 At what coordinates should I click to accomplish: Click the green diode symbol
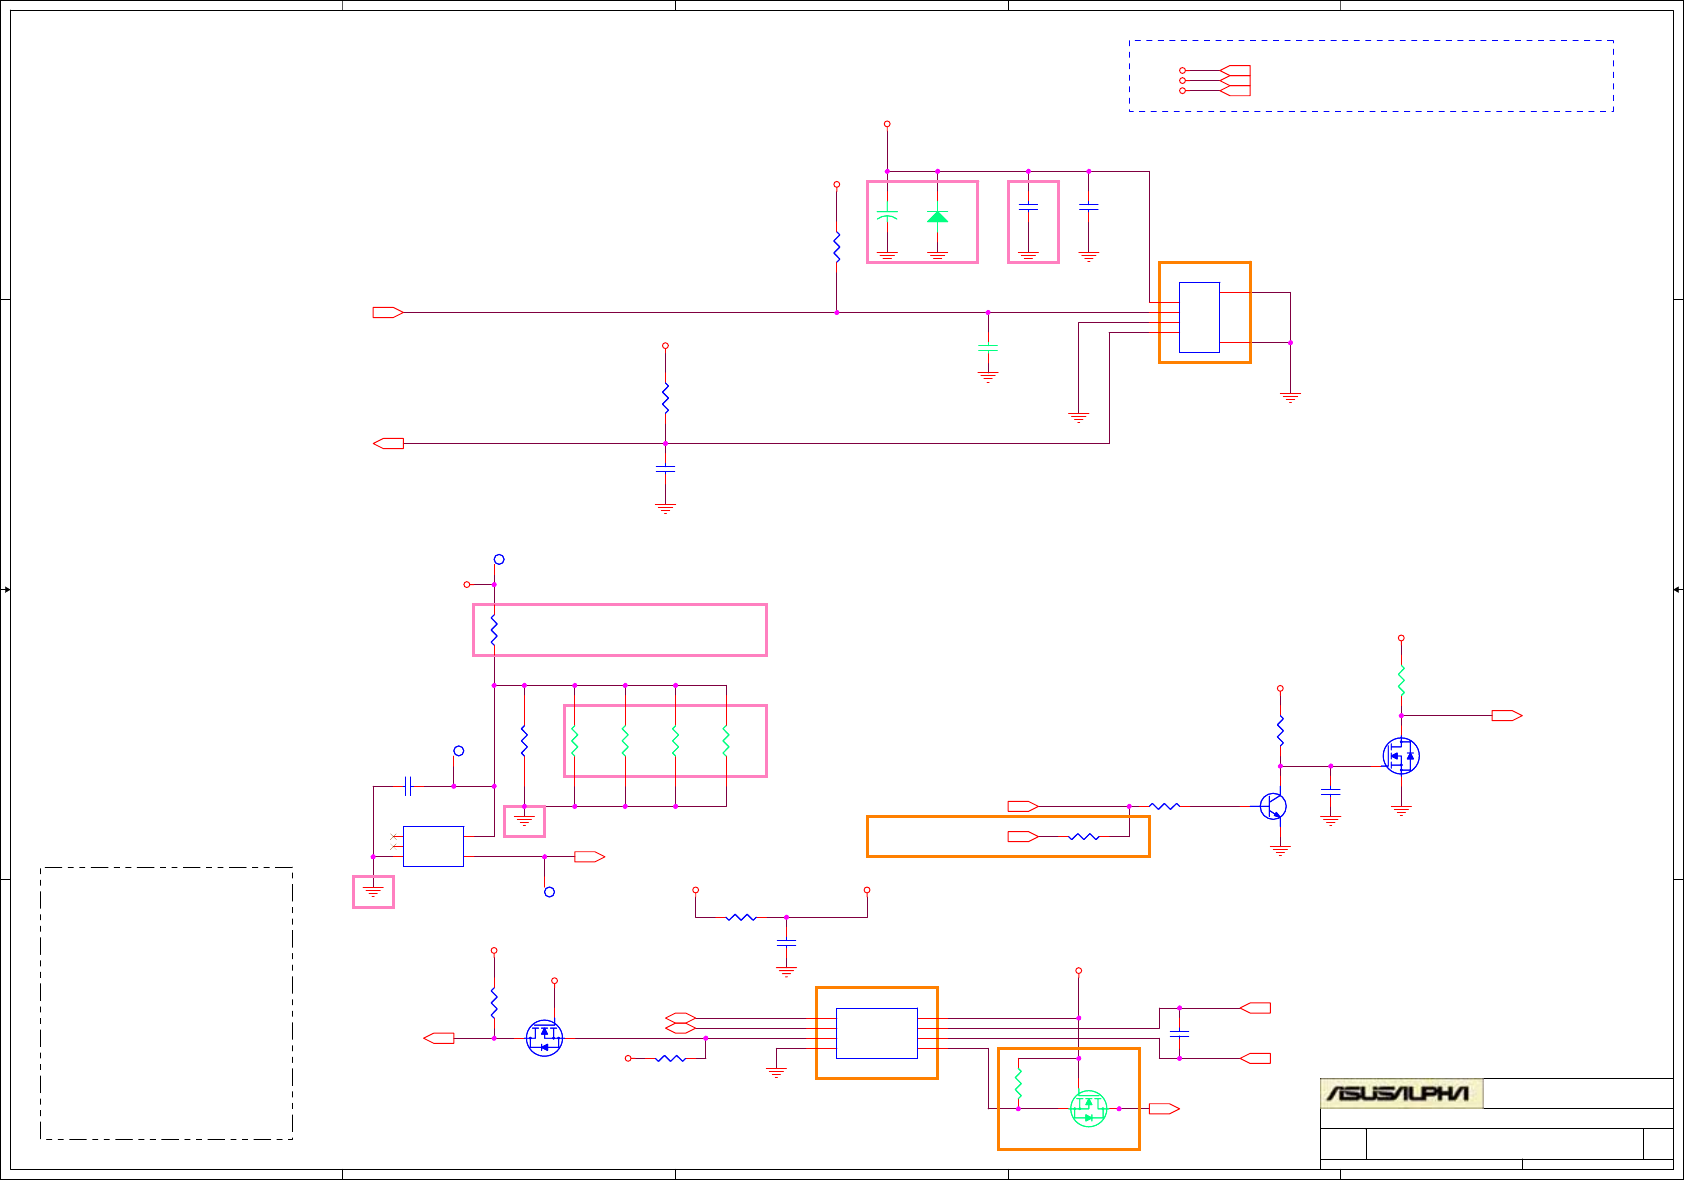click(x=937, y=216)
